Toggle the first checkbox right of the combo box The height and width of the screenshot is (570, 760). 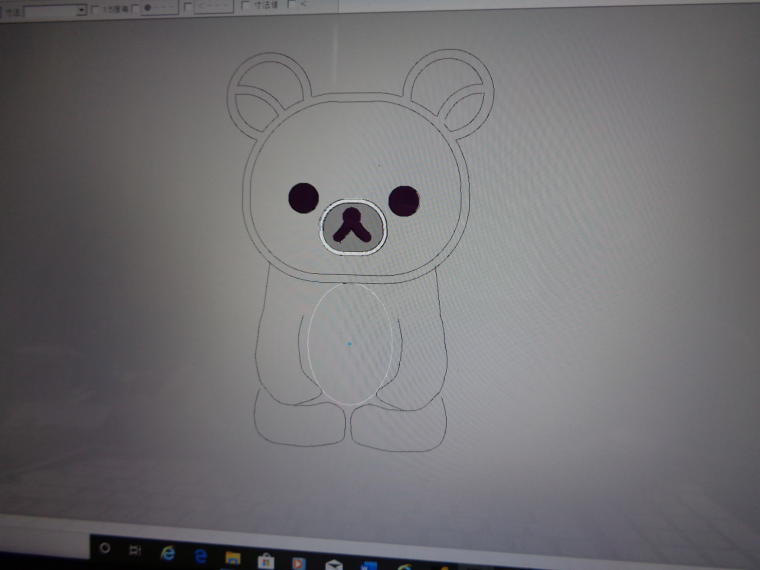[95, 9]
